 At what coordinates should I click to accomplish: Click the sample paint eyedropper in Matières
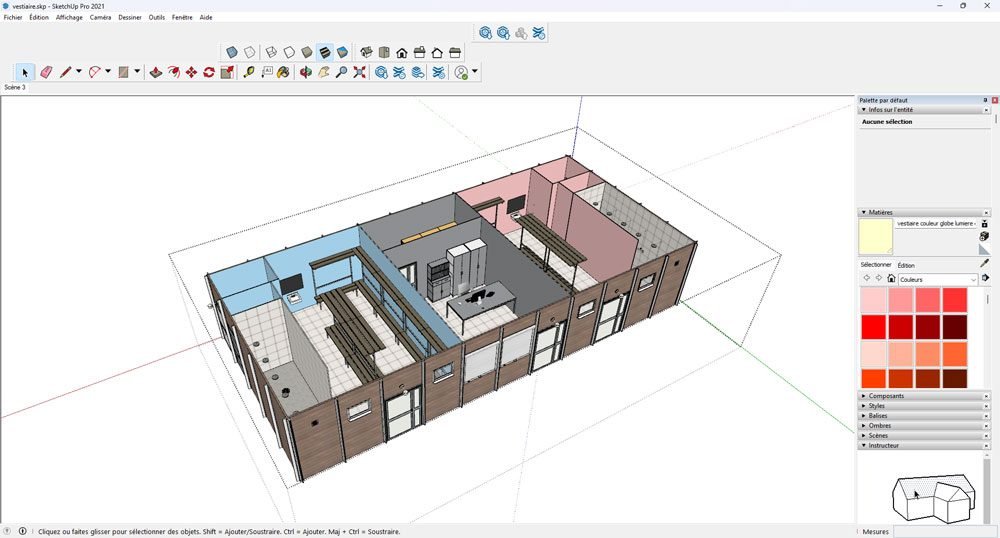click(x=984, y=263)
